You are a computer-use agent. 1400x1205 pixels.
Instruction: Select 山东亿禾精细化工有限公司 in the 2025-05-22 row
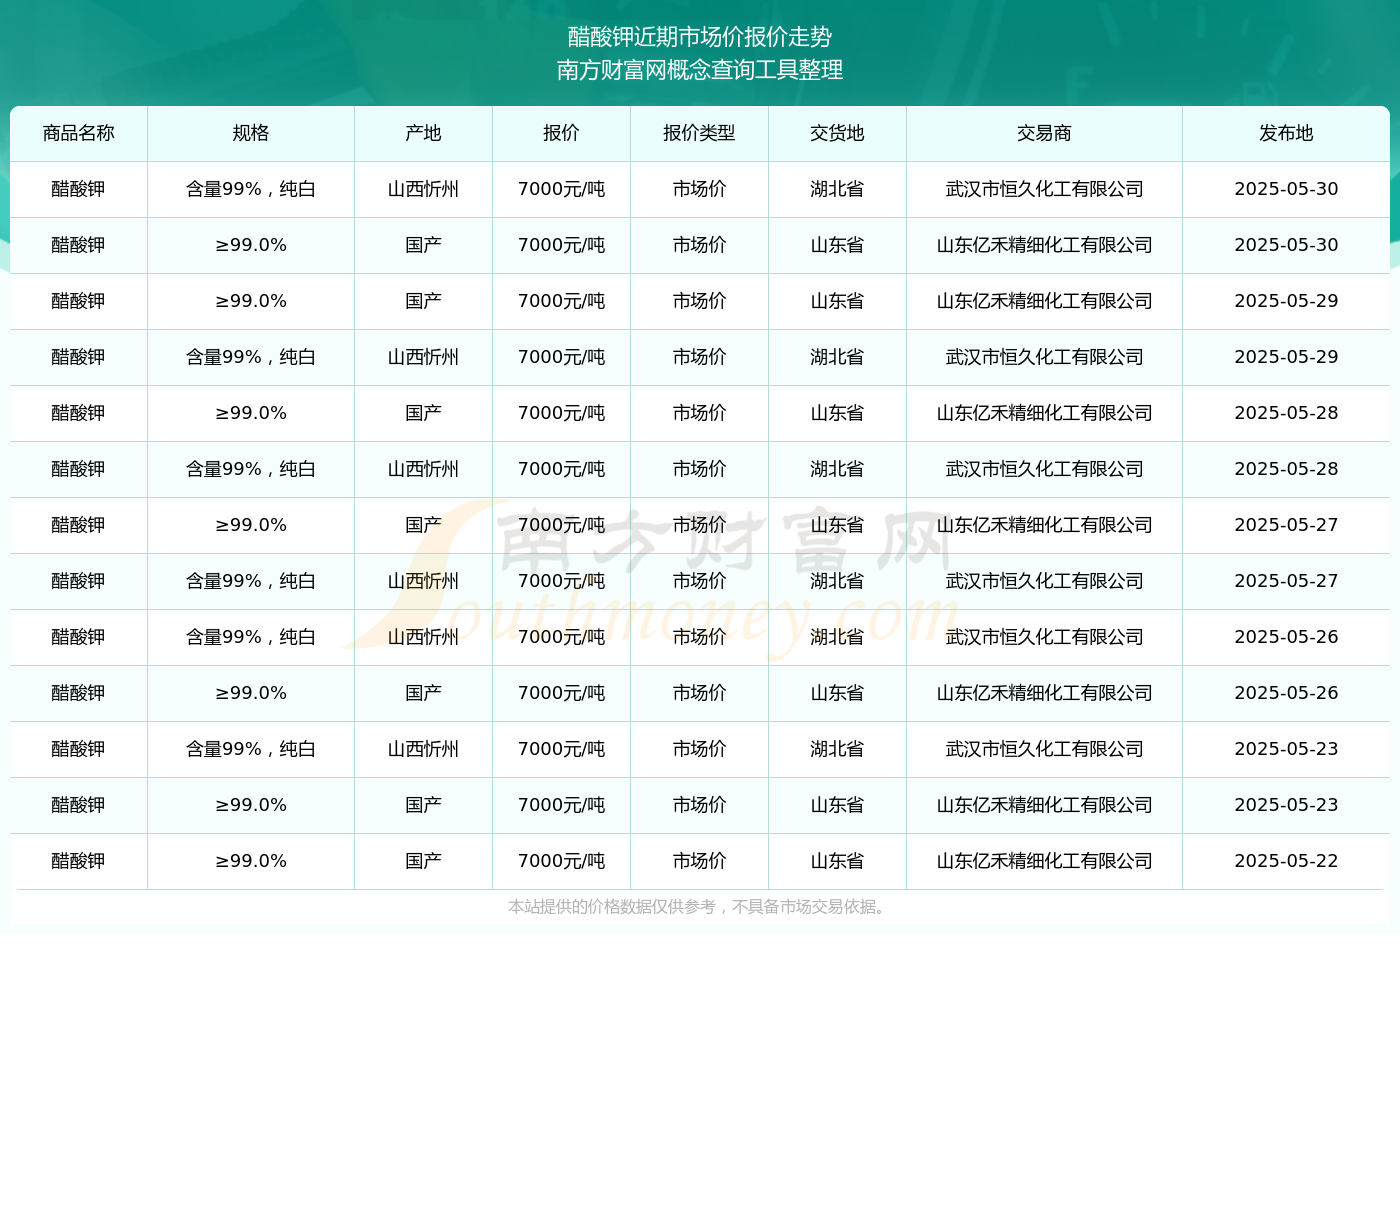point(1045,861)
